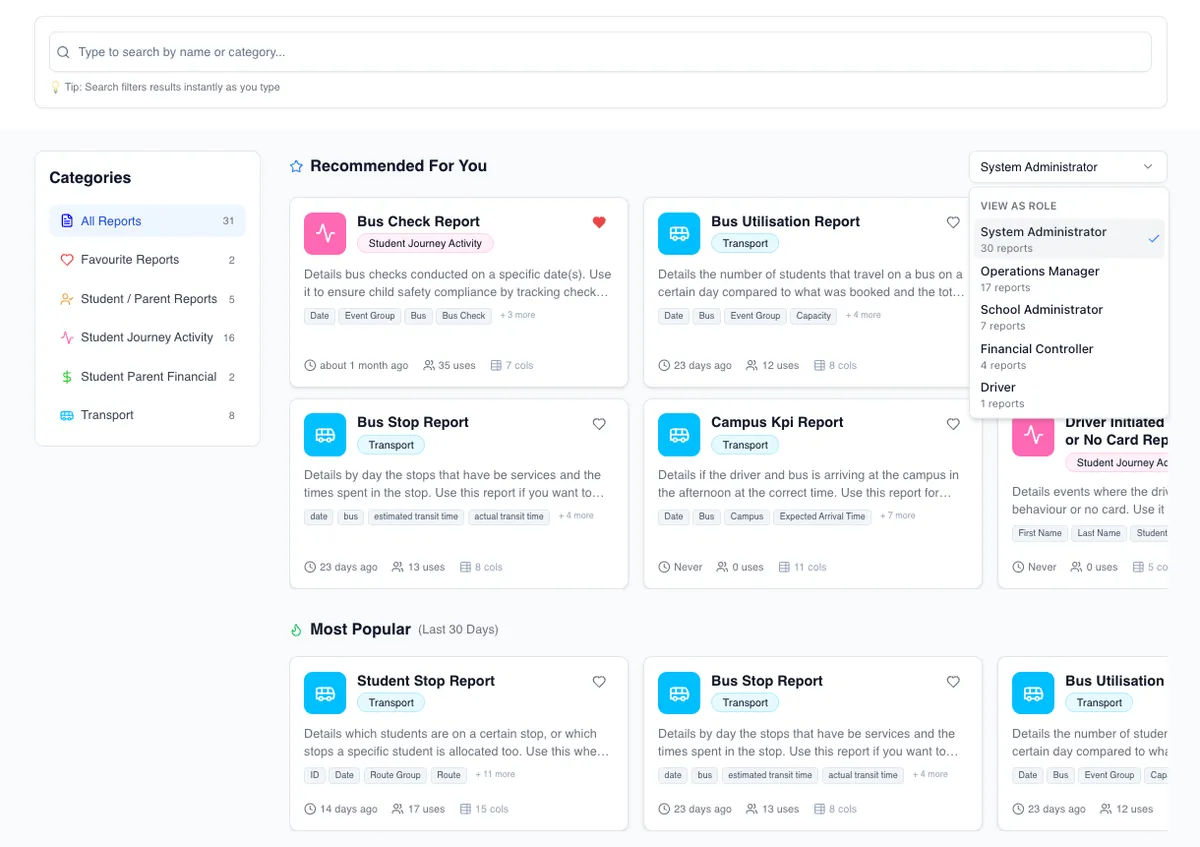Click the 'Tip: Search filters results instantly' text

(x=172, y=87)
